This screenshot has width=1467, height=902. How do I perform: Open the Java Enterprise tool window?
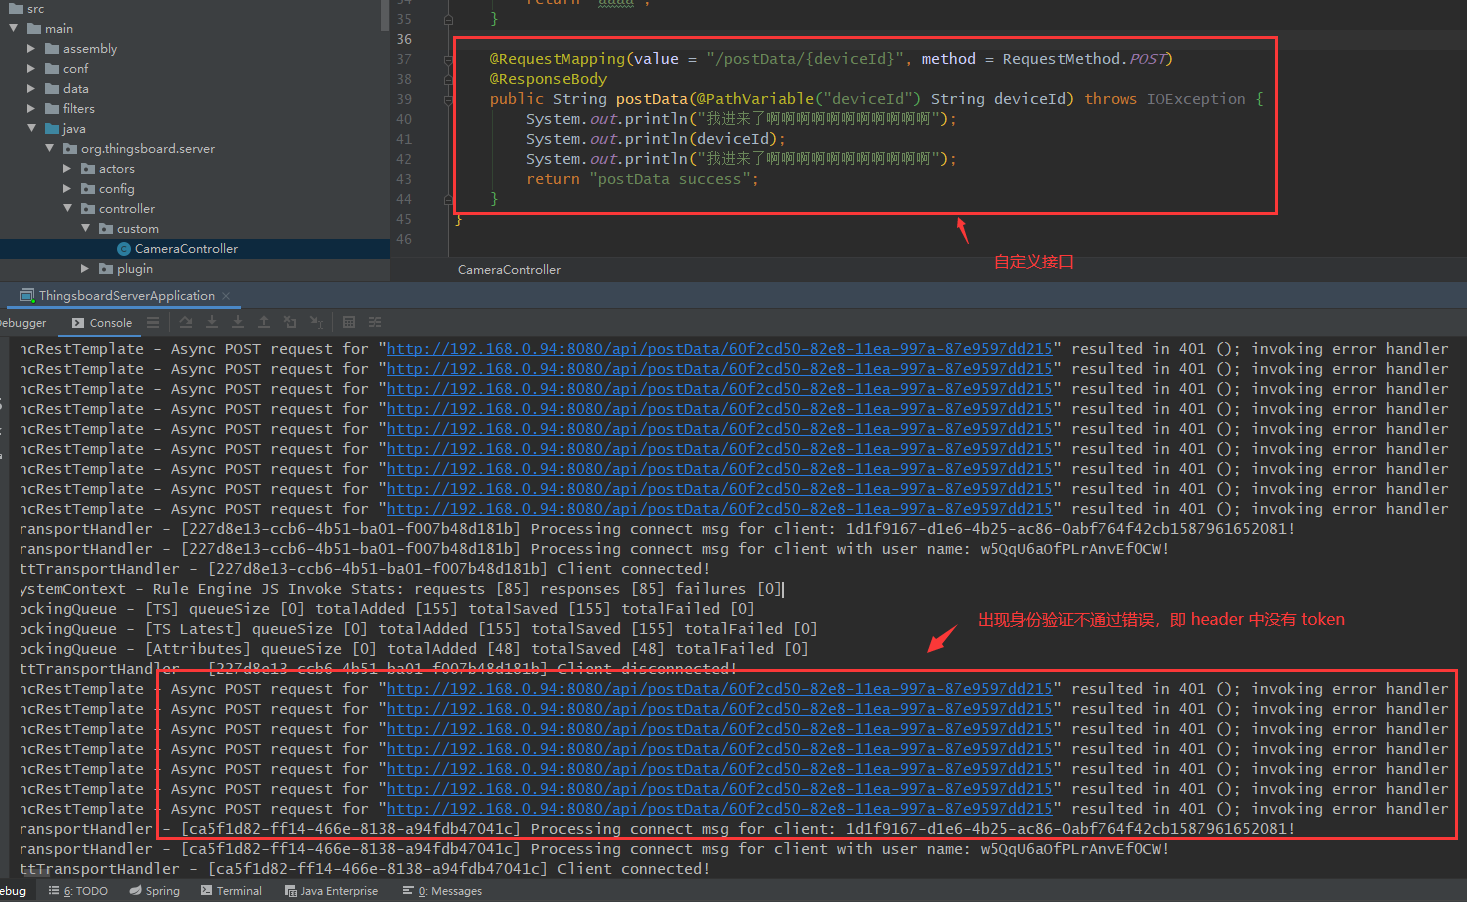[x=331, y=891]
